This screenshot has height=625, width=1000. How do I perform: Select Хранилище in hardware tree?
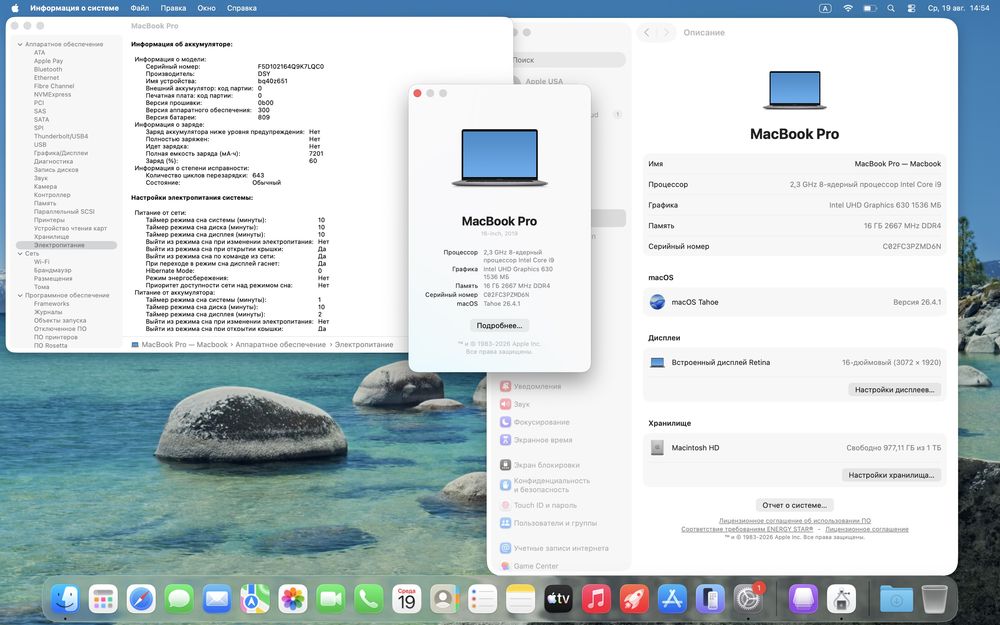coord(51,237)
